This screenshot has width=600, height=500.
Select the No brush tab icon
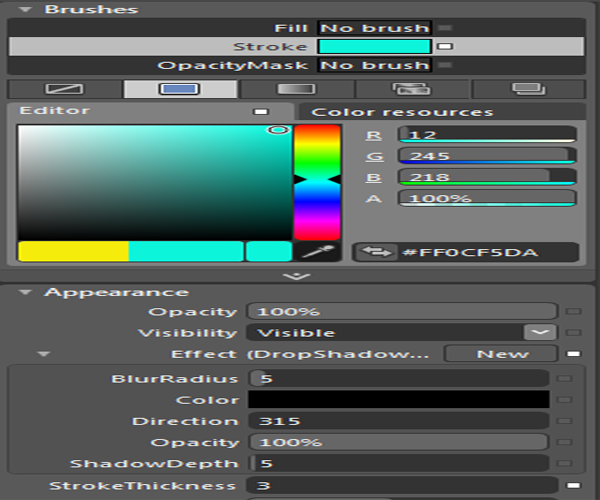64,89
